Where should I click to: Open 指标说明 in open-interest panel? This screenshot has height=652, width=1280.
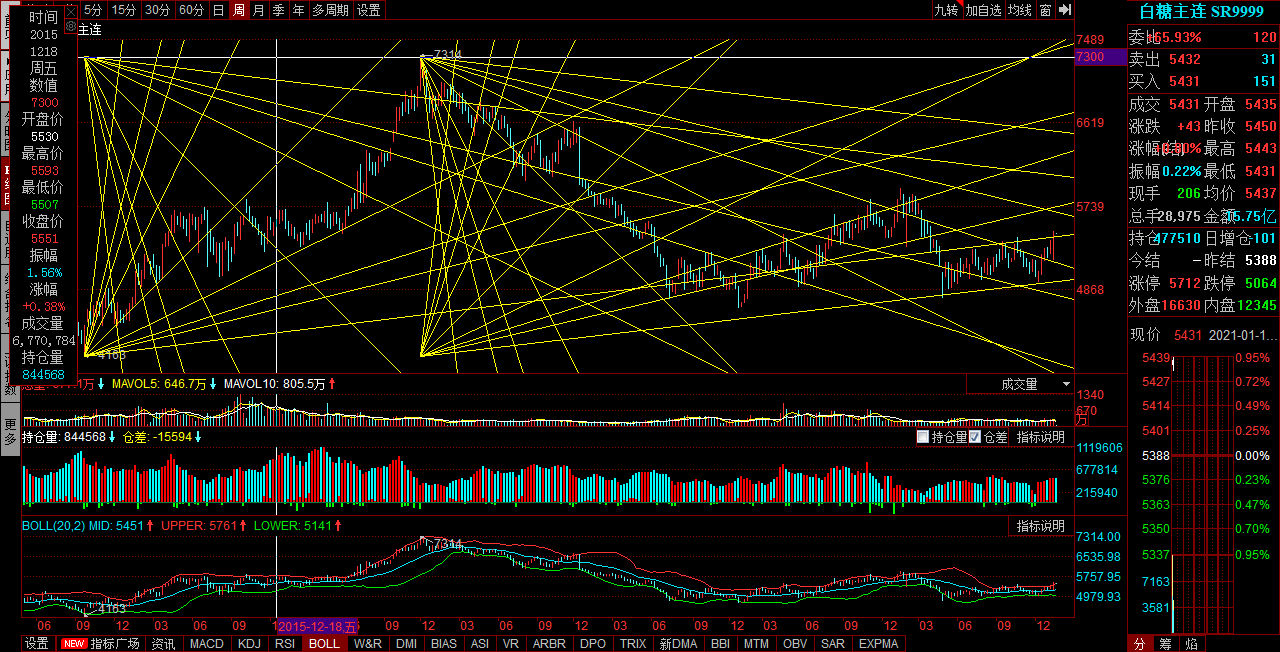click(1041, 437)
